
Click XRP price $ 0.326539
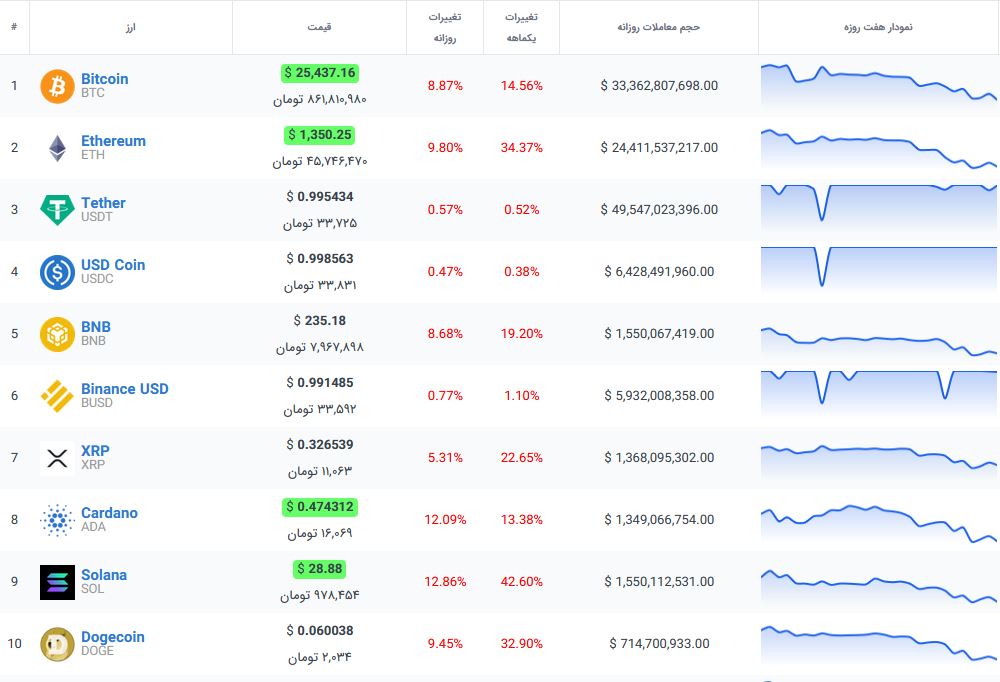320,444
